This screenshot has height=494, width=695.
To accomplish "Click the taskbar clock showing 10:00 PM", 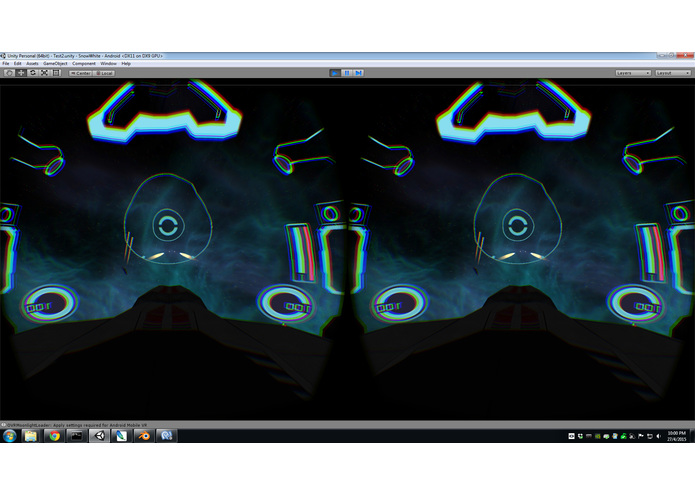I will coord(677,436).
